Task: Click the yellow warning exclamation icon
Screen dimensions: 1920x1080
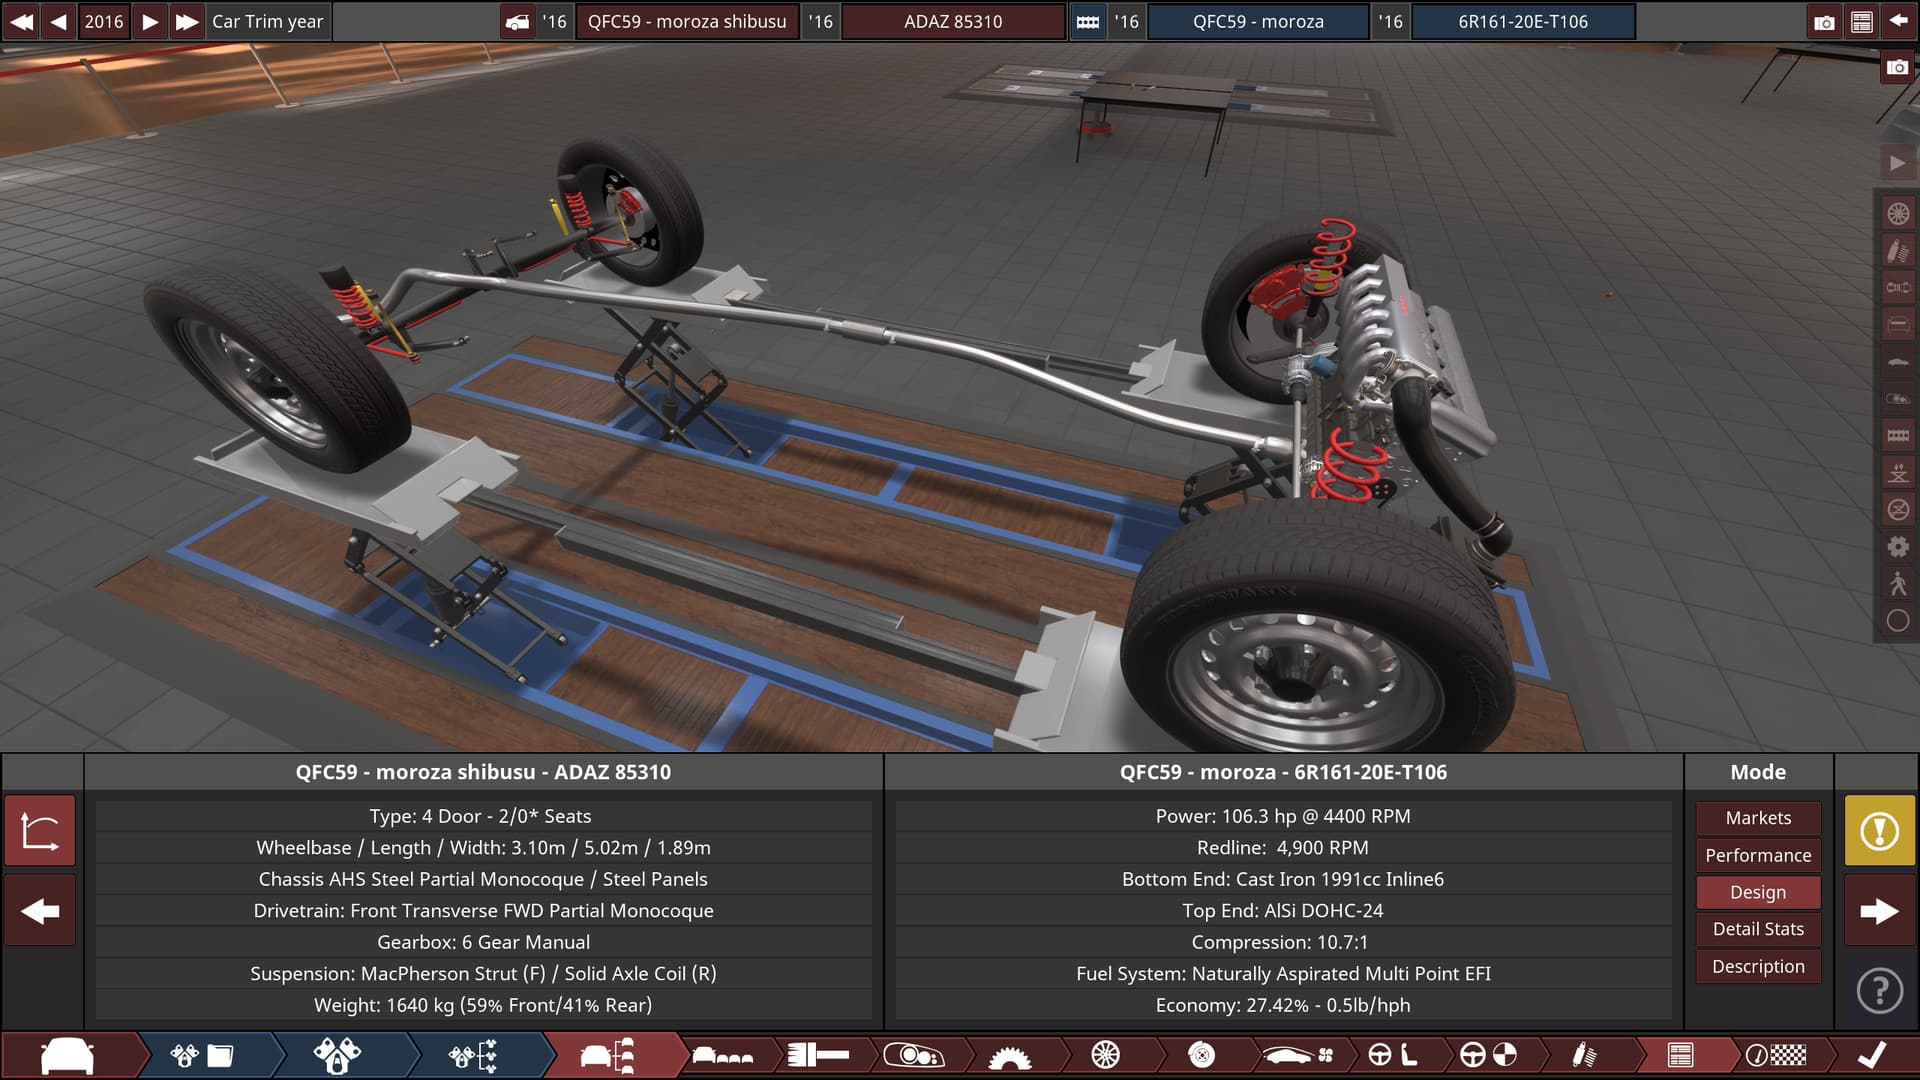Action: coord(1879,830)
